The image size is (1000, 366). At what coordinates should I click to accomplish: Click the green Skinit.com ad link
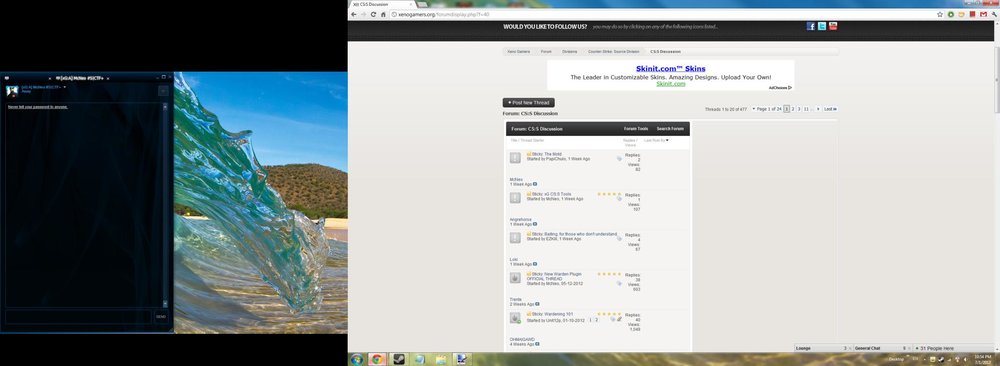[670, 84]
